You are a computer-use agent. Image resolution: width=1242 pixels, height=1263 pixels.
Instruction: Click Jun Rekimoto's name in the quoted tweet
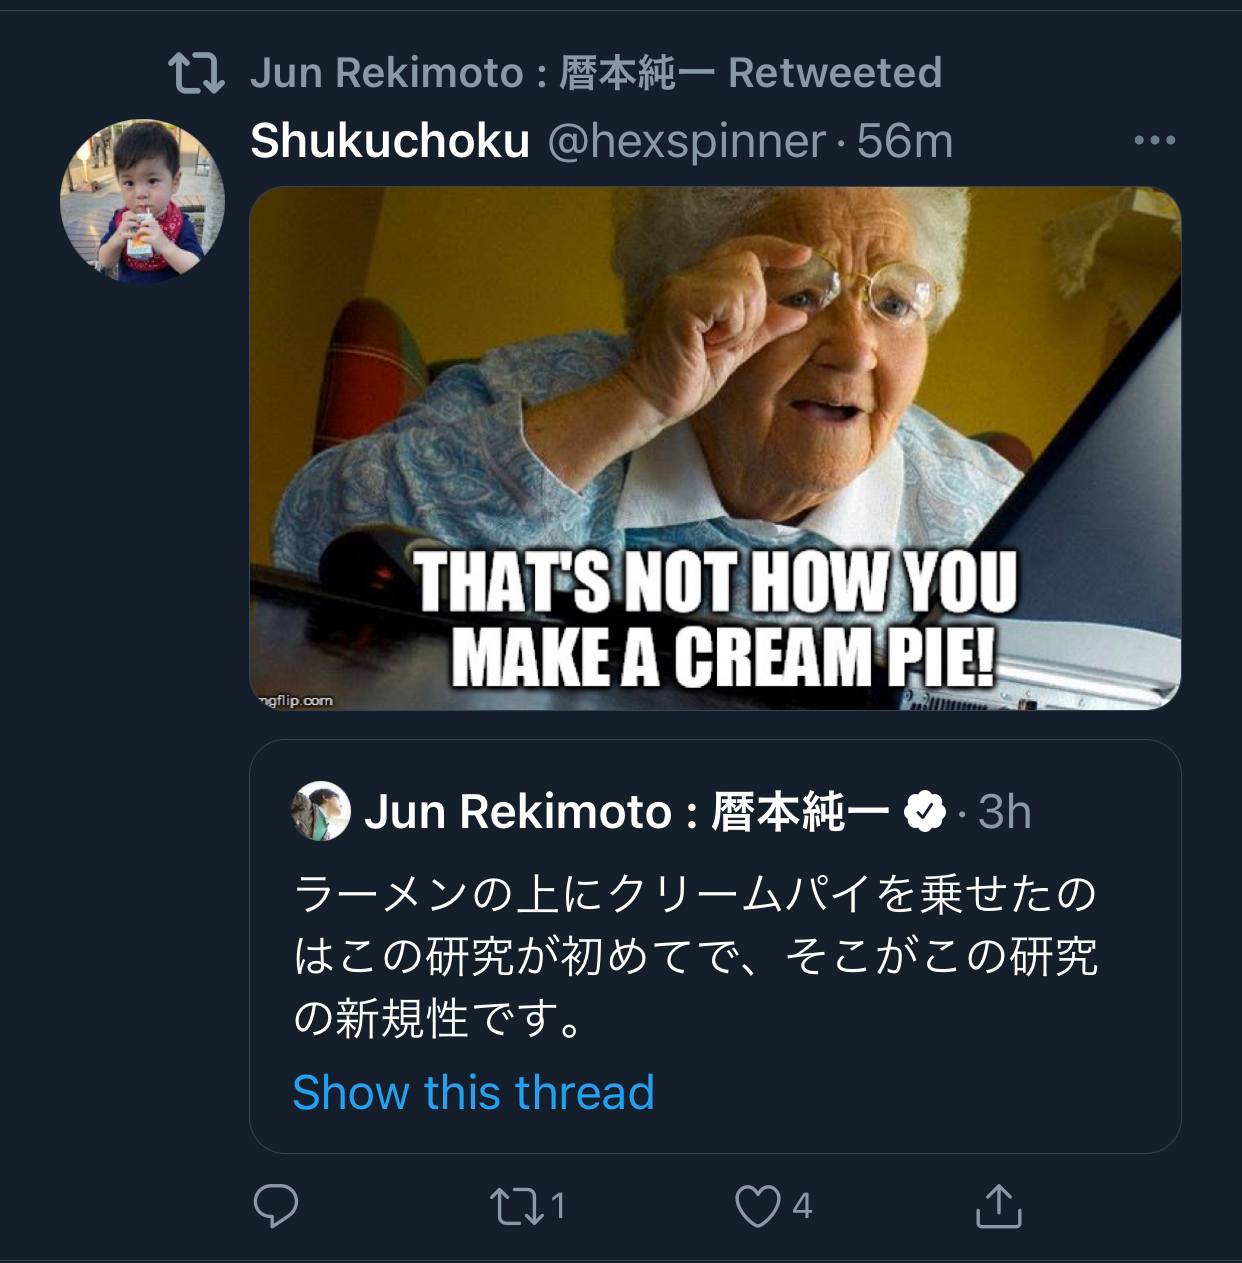pyautogui.click(x=626, y=811)
